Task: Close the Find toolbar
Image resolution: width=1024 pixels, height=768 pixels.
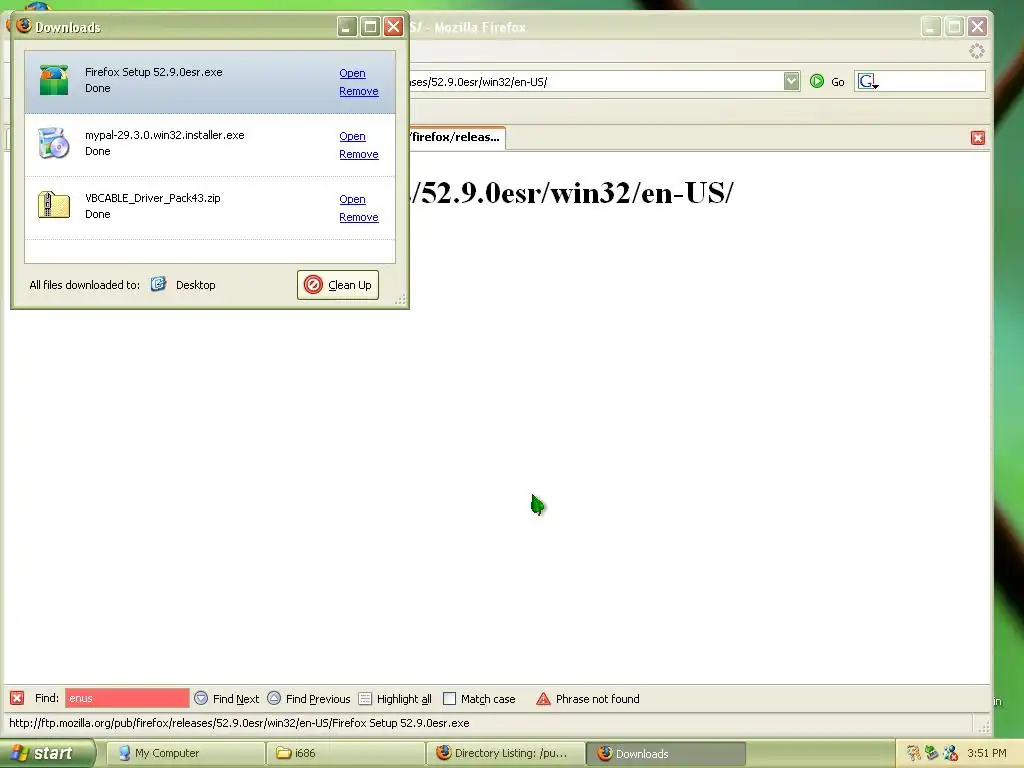Action: point(17,698)
